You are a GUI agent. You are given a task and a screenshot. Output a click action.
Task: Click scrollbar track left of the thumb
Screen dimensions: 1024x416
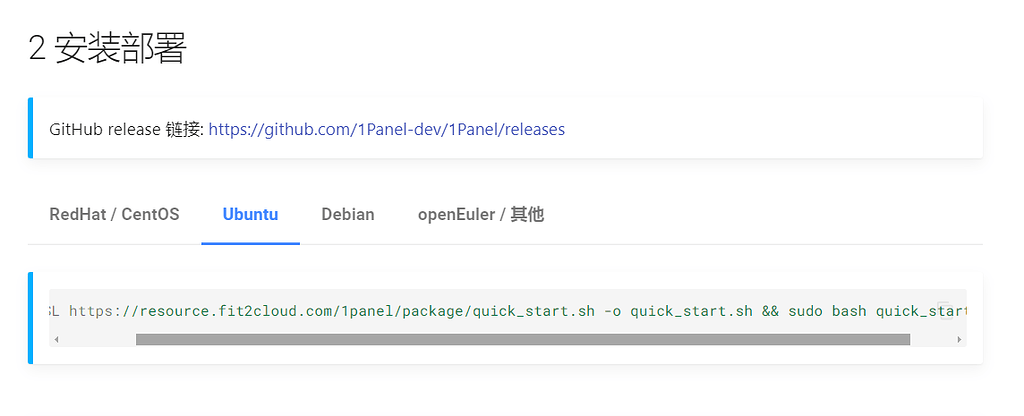click(x=99, y=340)
